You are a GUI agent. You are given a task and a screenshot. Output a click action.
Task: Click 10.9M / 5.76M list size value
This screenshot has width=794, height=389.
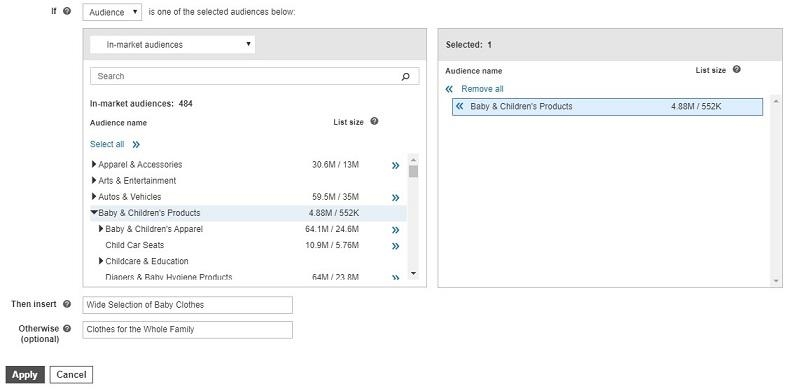tap(332, 246)
